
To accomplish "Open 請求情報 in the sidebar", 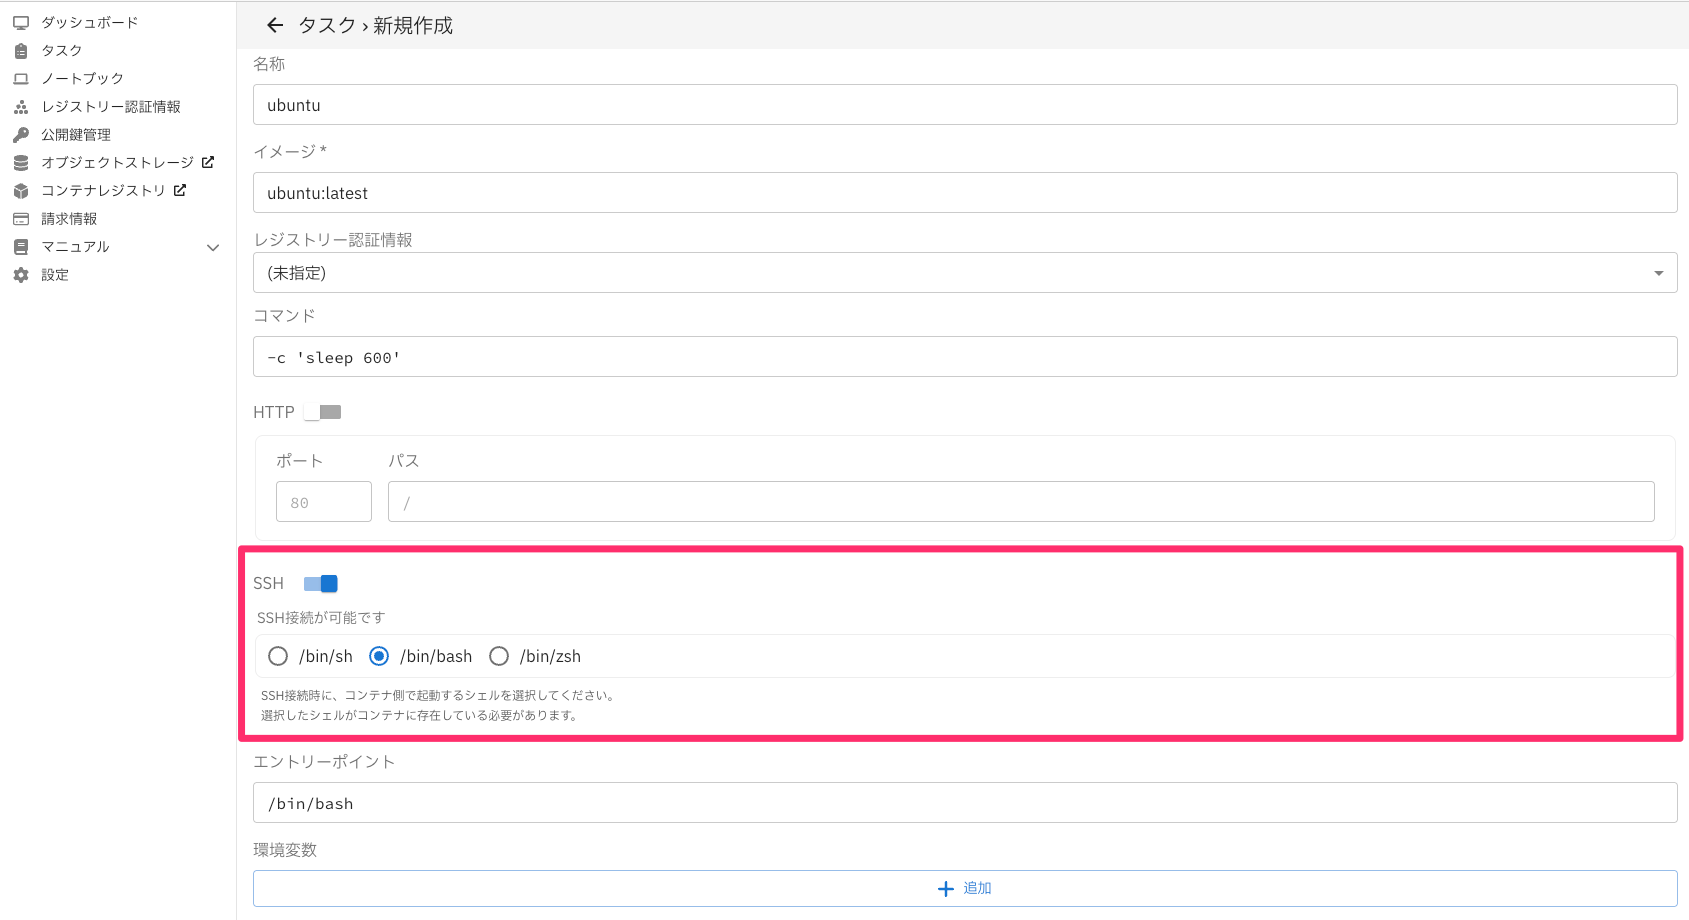I will tap(69, 218).
